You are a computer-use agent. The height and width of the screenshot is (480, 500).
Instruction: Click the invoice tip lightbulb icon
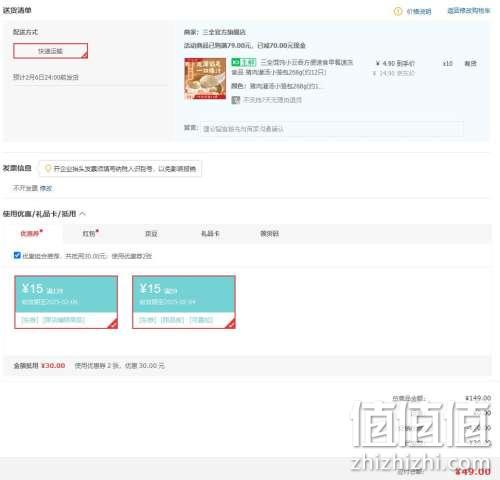(48, 169)
